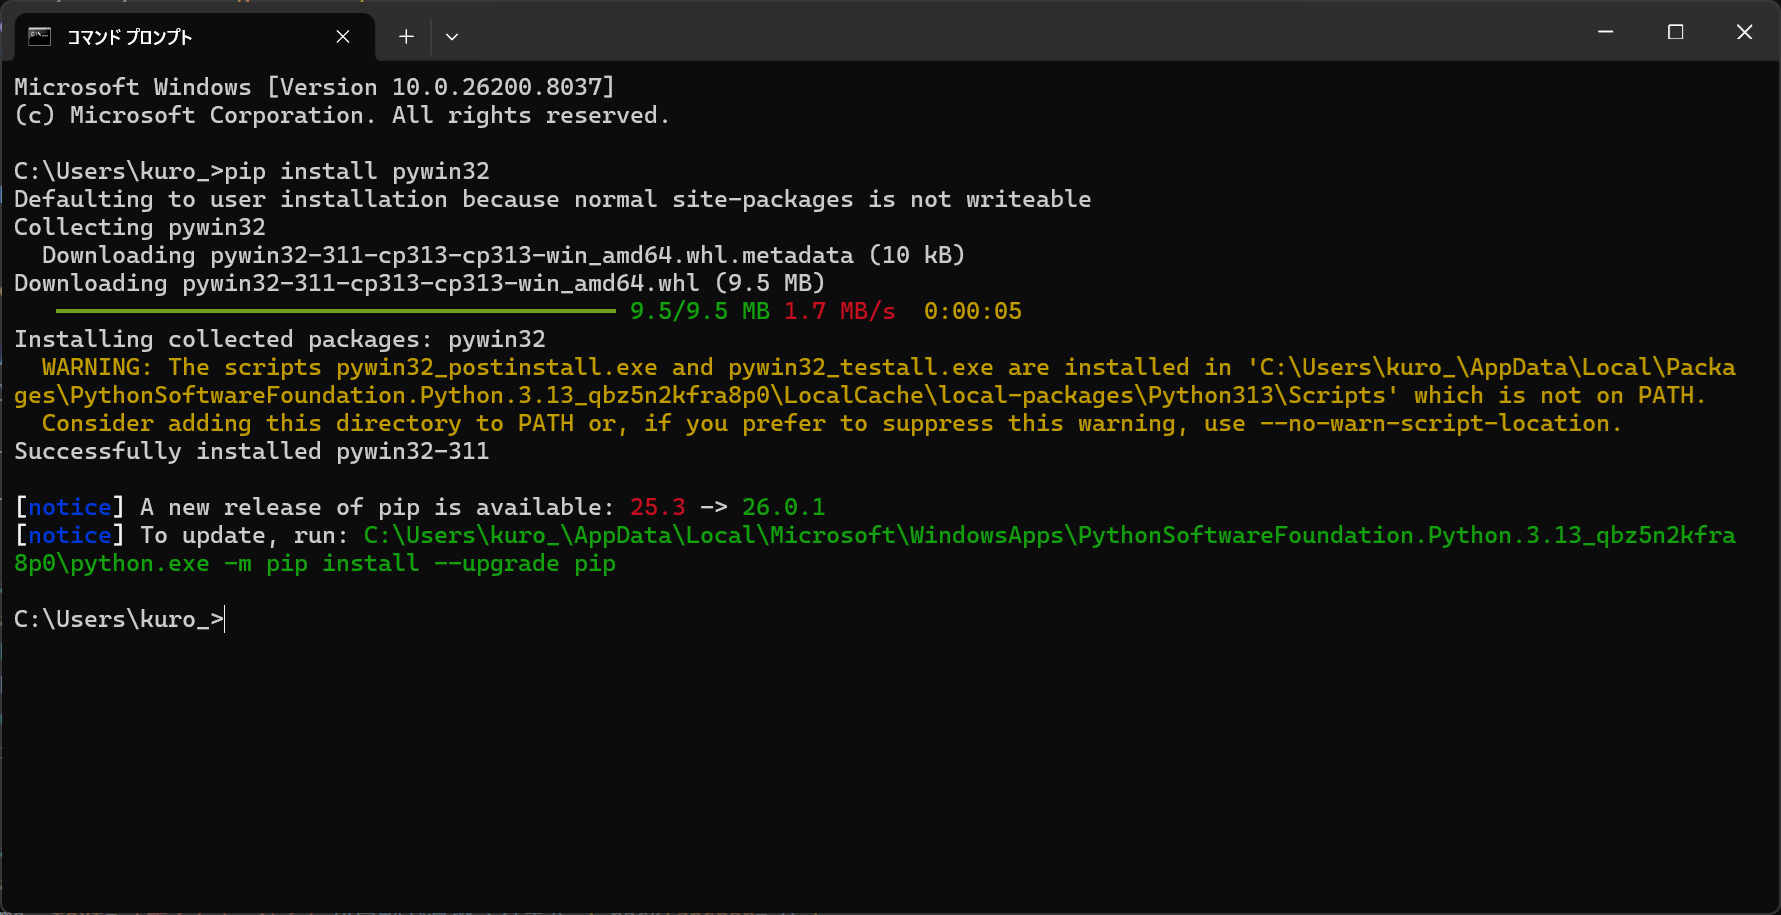Click the "Successfully installed pywin32-311" line
This screenshot has width=1781, height=915.
pos(251,451)
